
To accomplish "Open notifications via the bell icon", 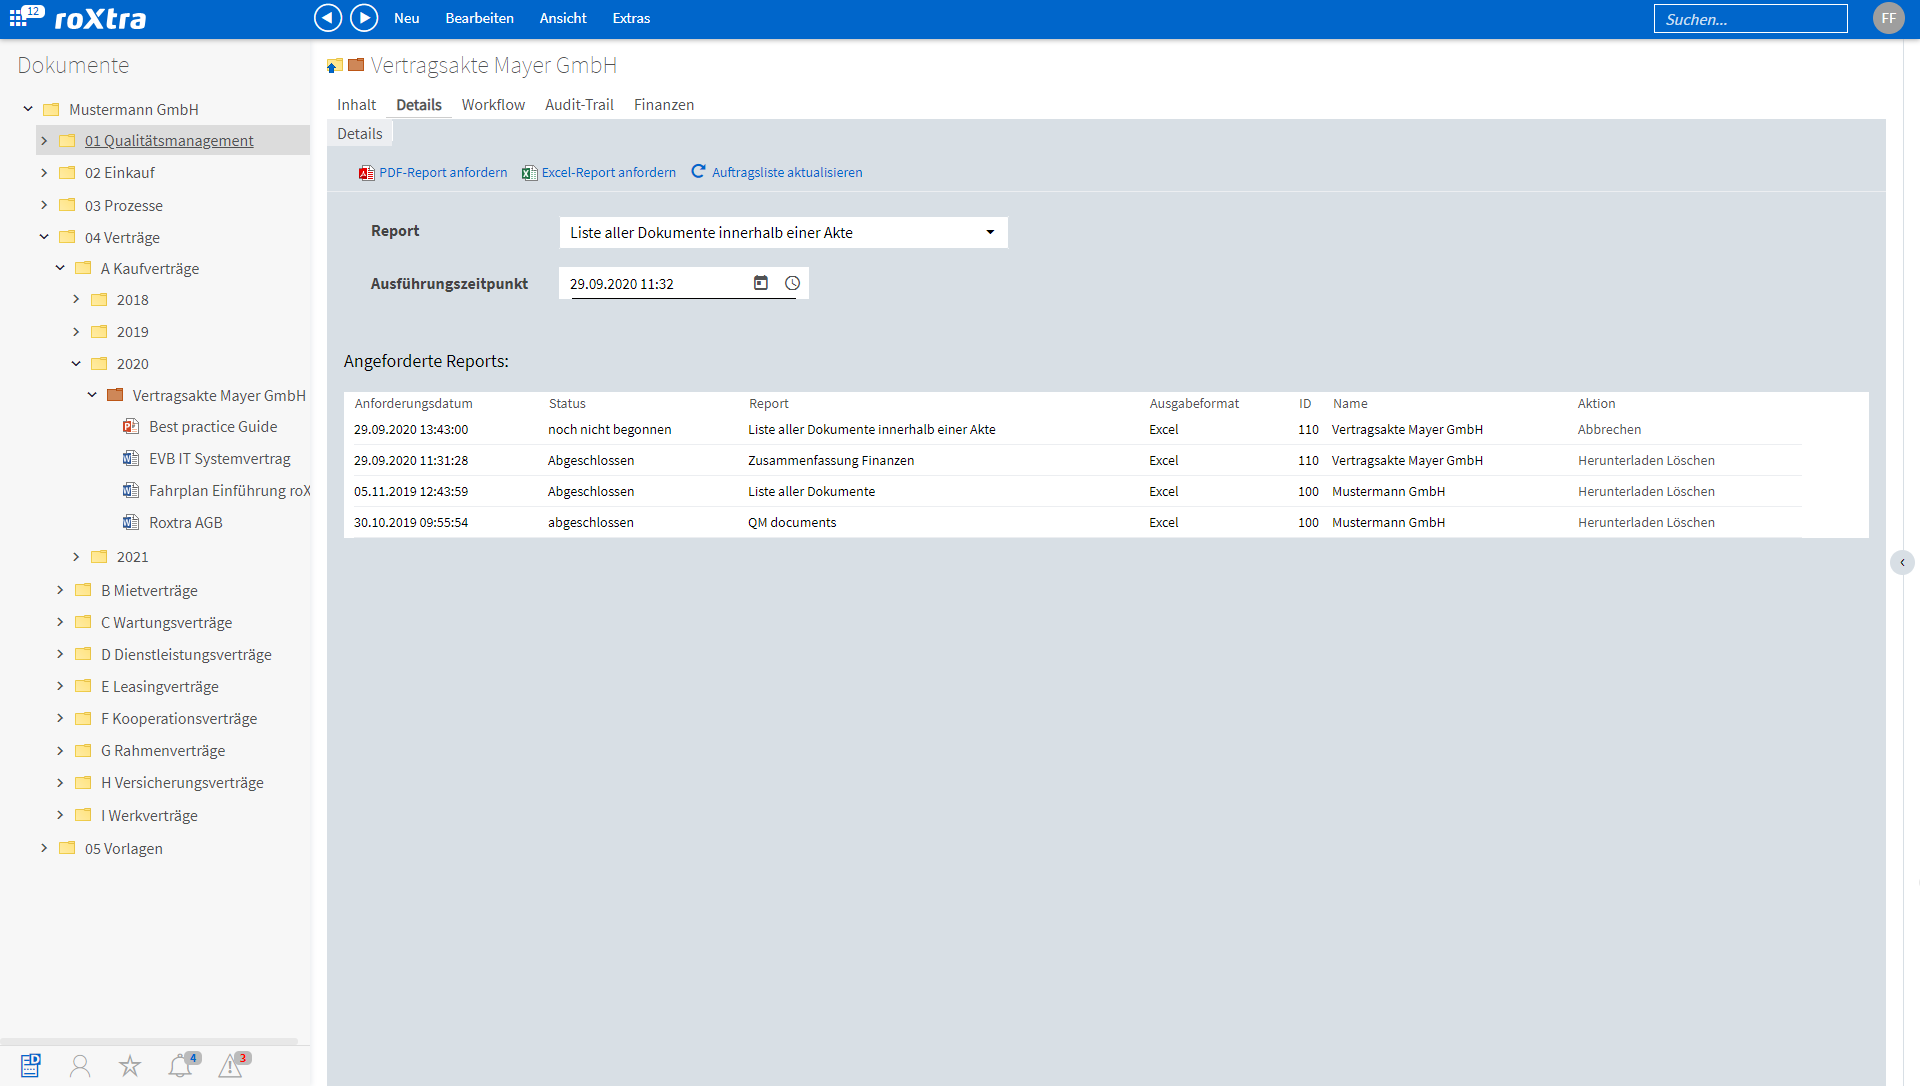I will click(180, 1066).
